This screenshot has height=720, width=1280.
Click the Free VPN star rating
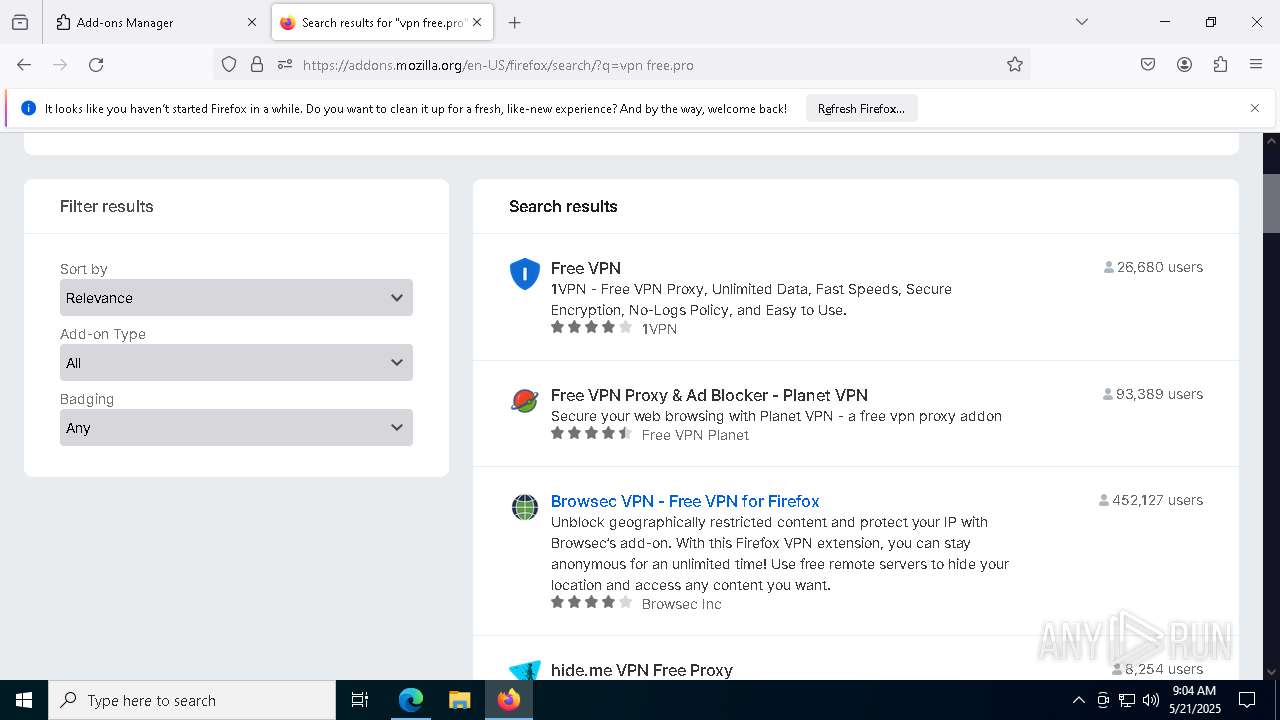(x=591, y=327)
